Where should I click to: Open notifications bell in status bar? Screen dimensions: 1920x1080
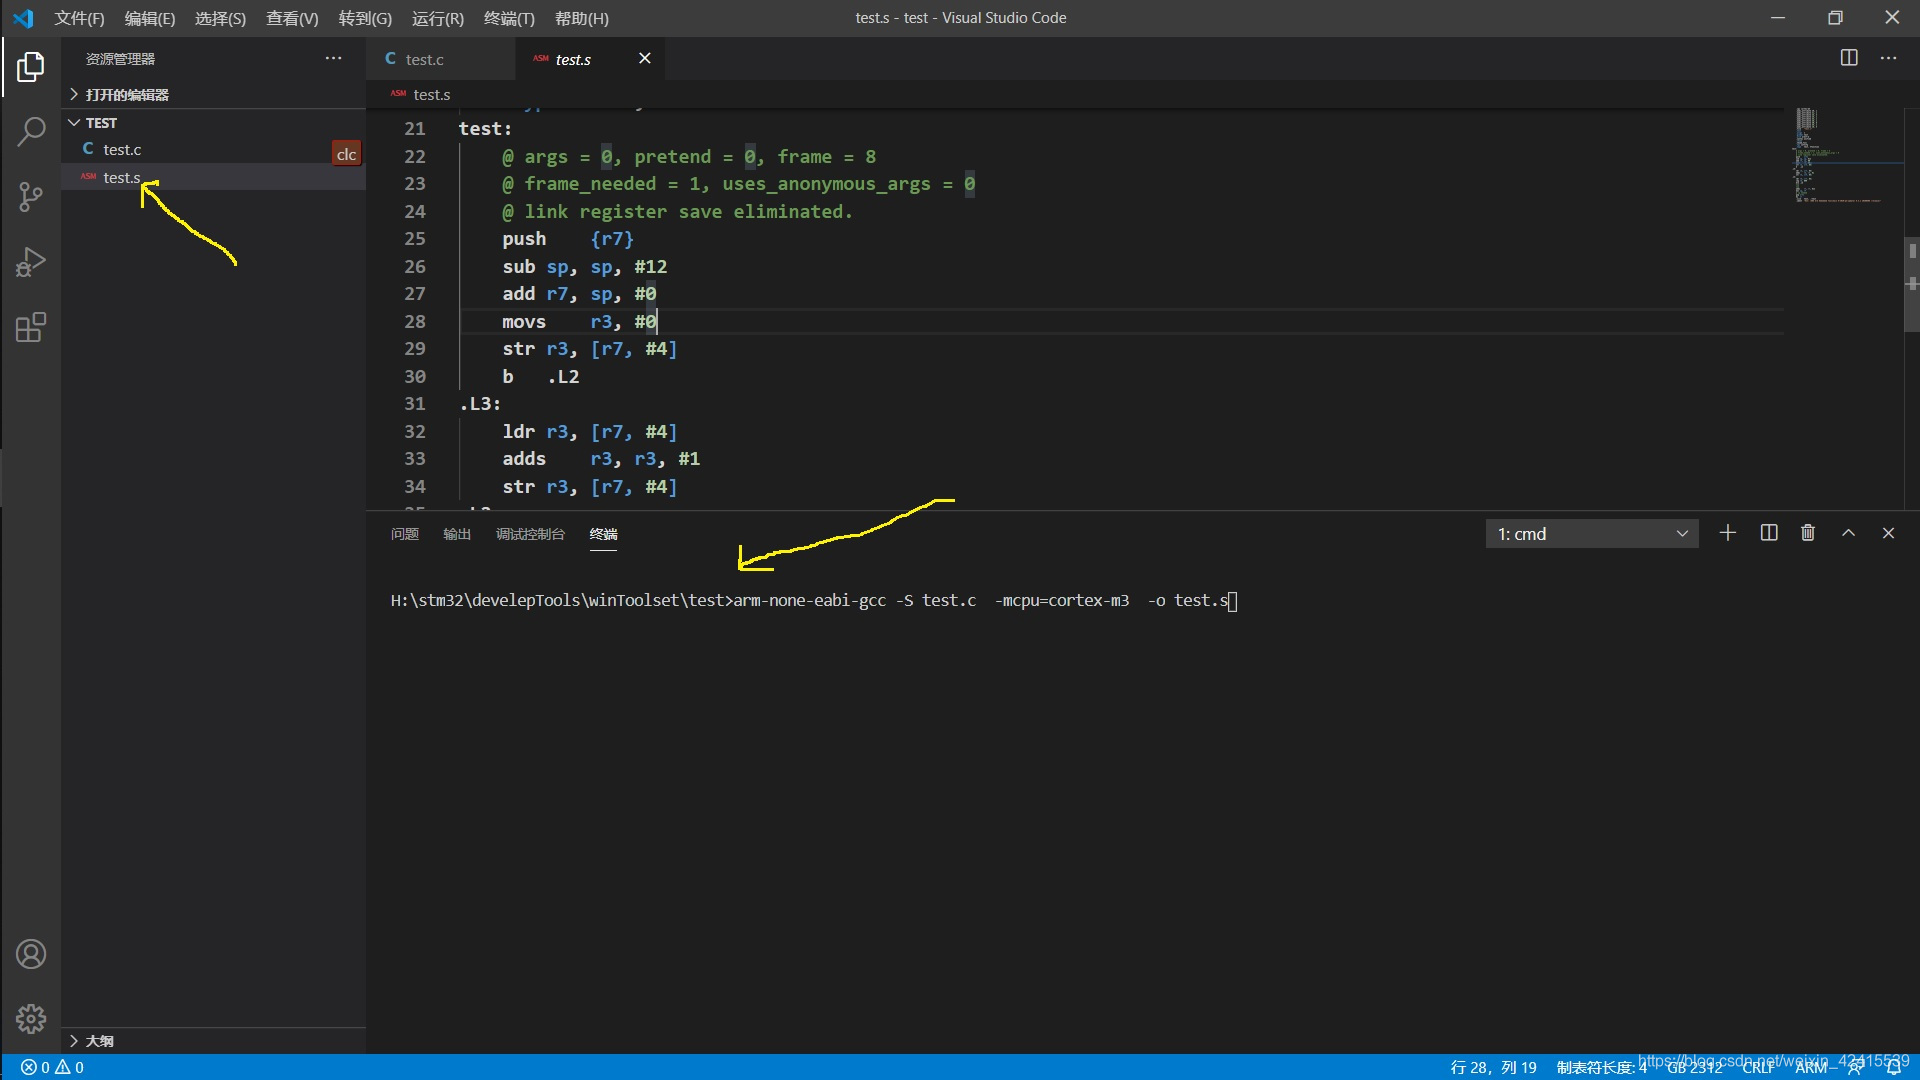pos(1893,1067)
